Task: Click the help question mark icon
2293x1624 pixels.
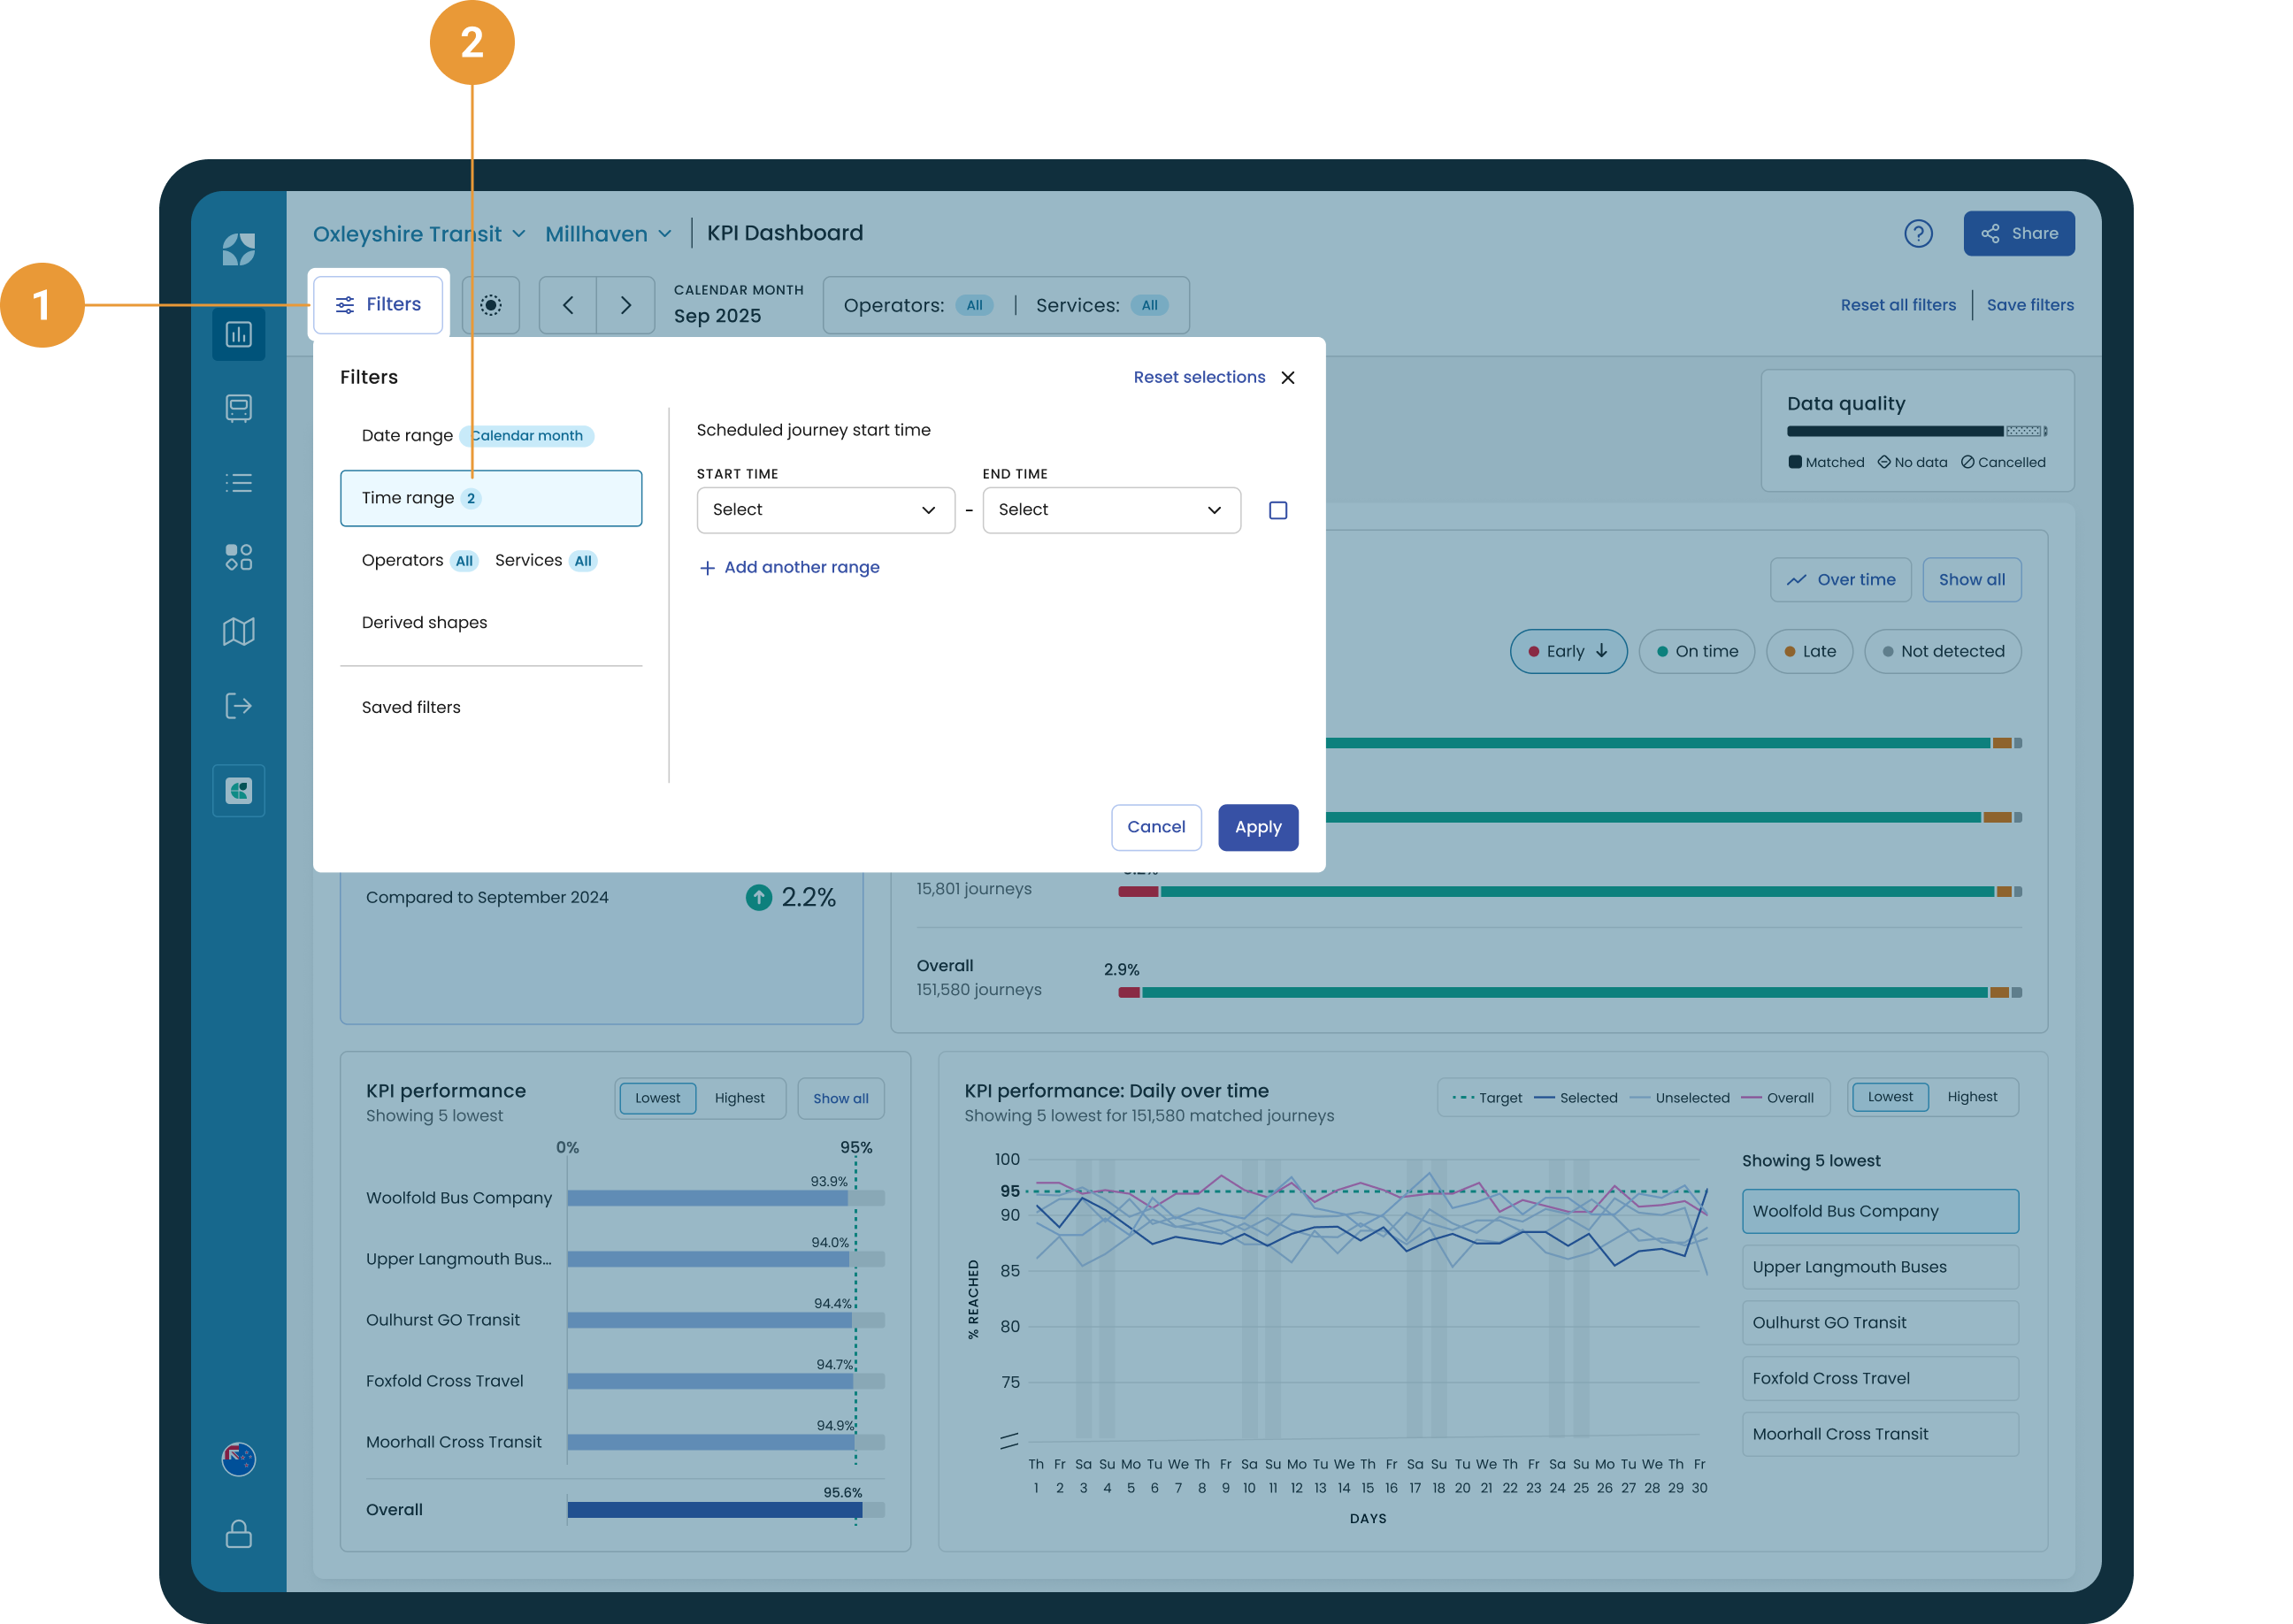Action: pos(1917,233)
